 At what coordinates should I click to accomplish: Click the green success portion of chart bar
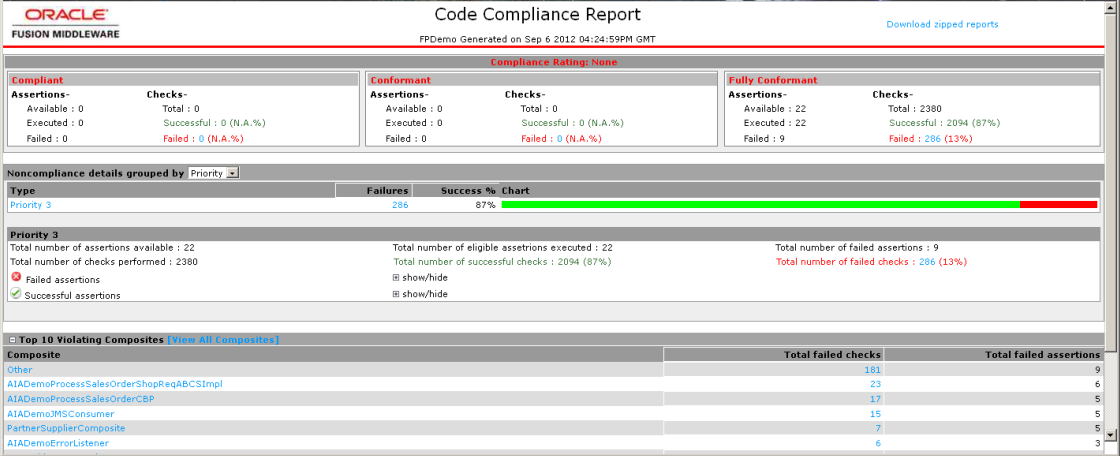pos(761,205)
